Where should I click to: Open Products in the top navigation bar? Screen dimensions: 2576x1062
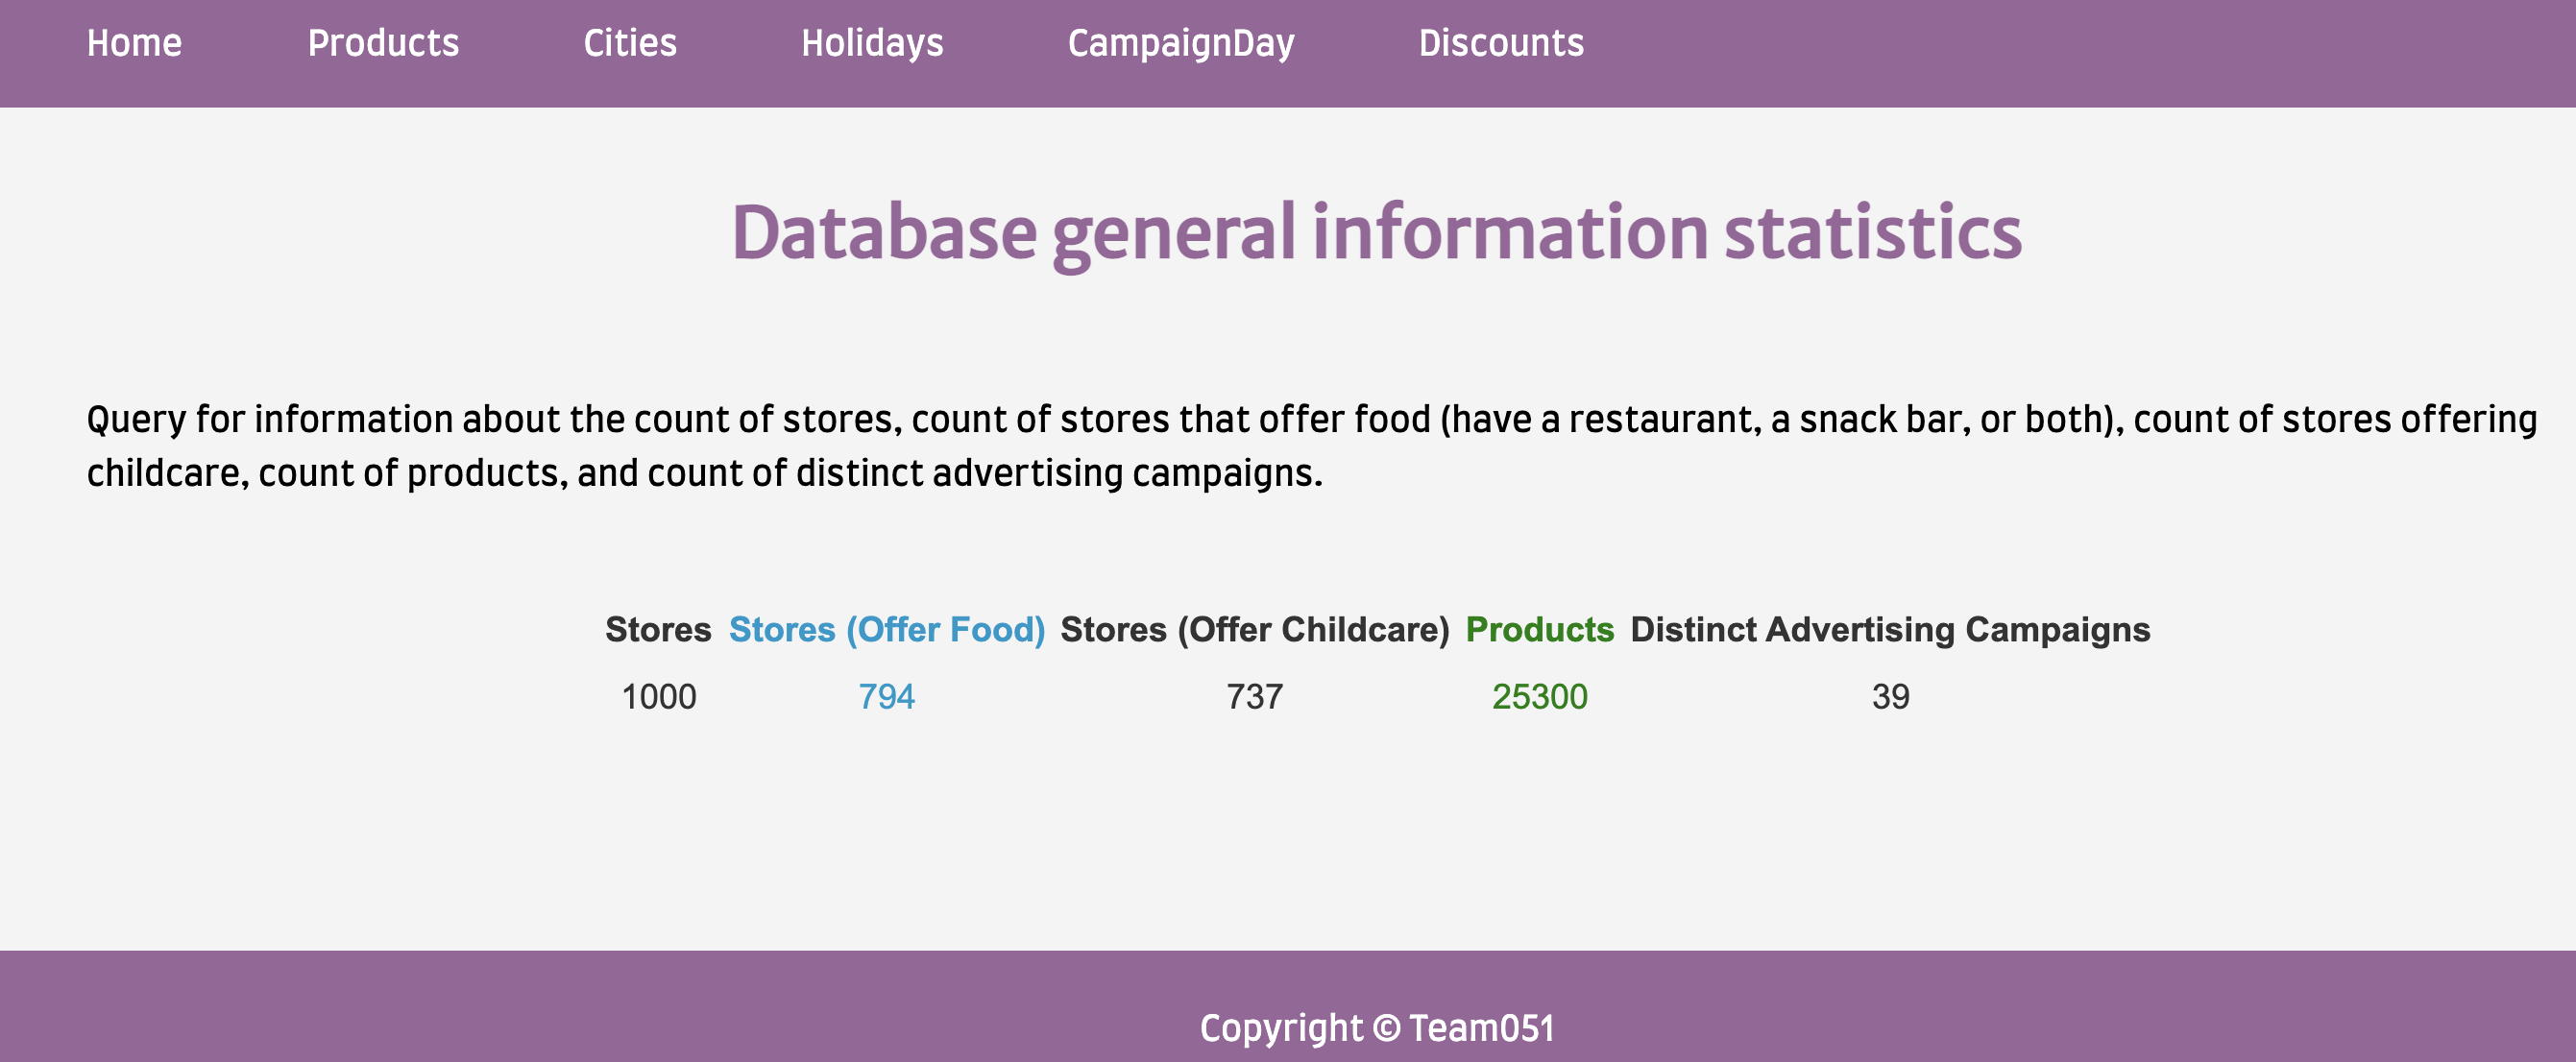(x=383, y=43)
